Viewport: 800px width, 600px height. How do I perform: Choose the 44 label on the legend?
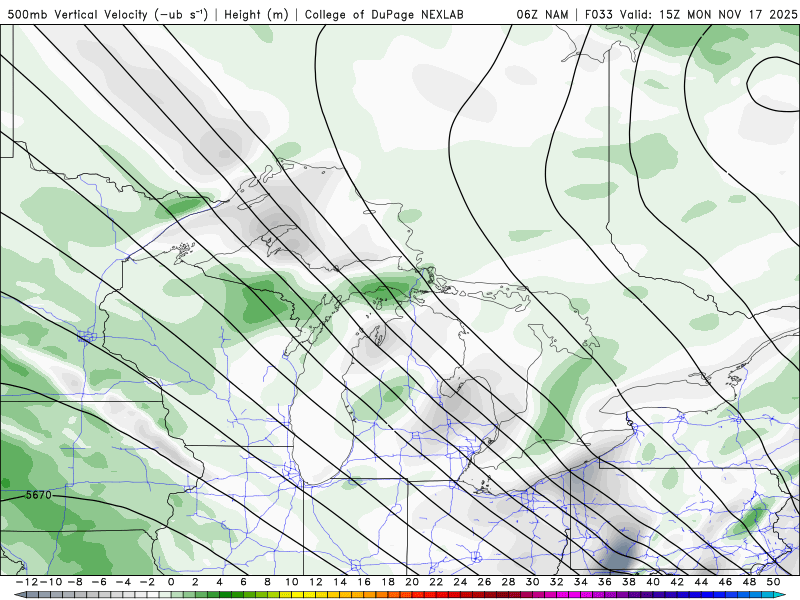point(702,582)
